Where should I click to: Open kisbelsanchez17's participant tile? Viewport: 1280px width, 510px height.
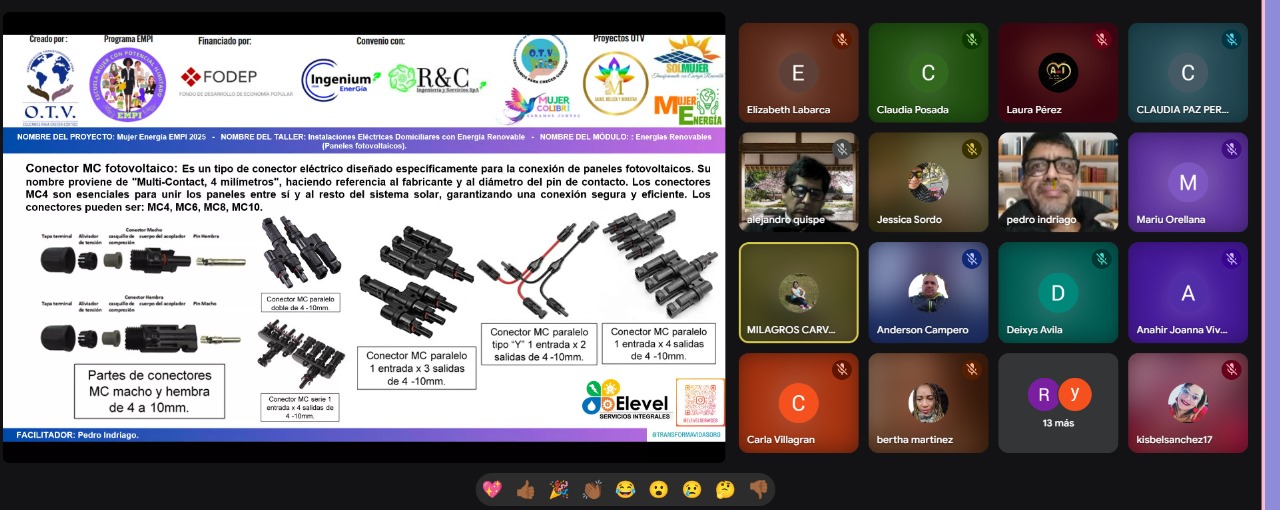[x=1188, y=402]
